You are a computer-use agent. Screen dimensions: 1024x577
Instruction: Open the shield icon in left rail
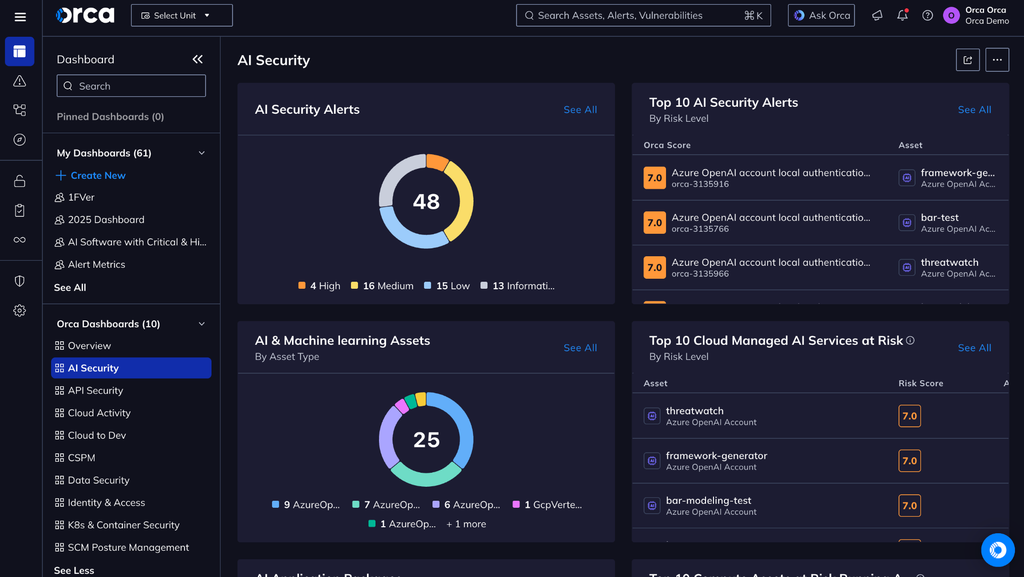click(x=20, y=281)
